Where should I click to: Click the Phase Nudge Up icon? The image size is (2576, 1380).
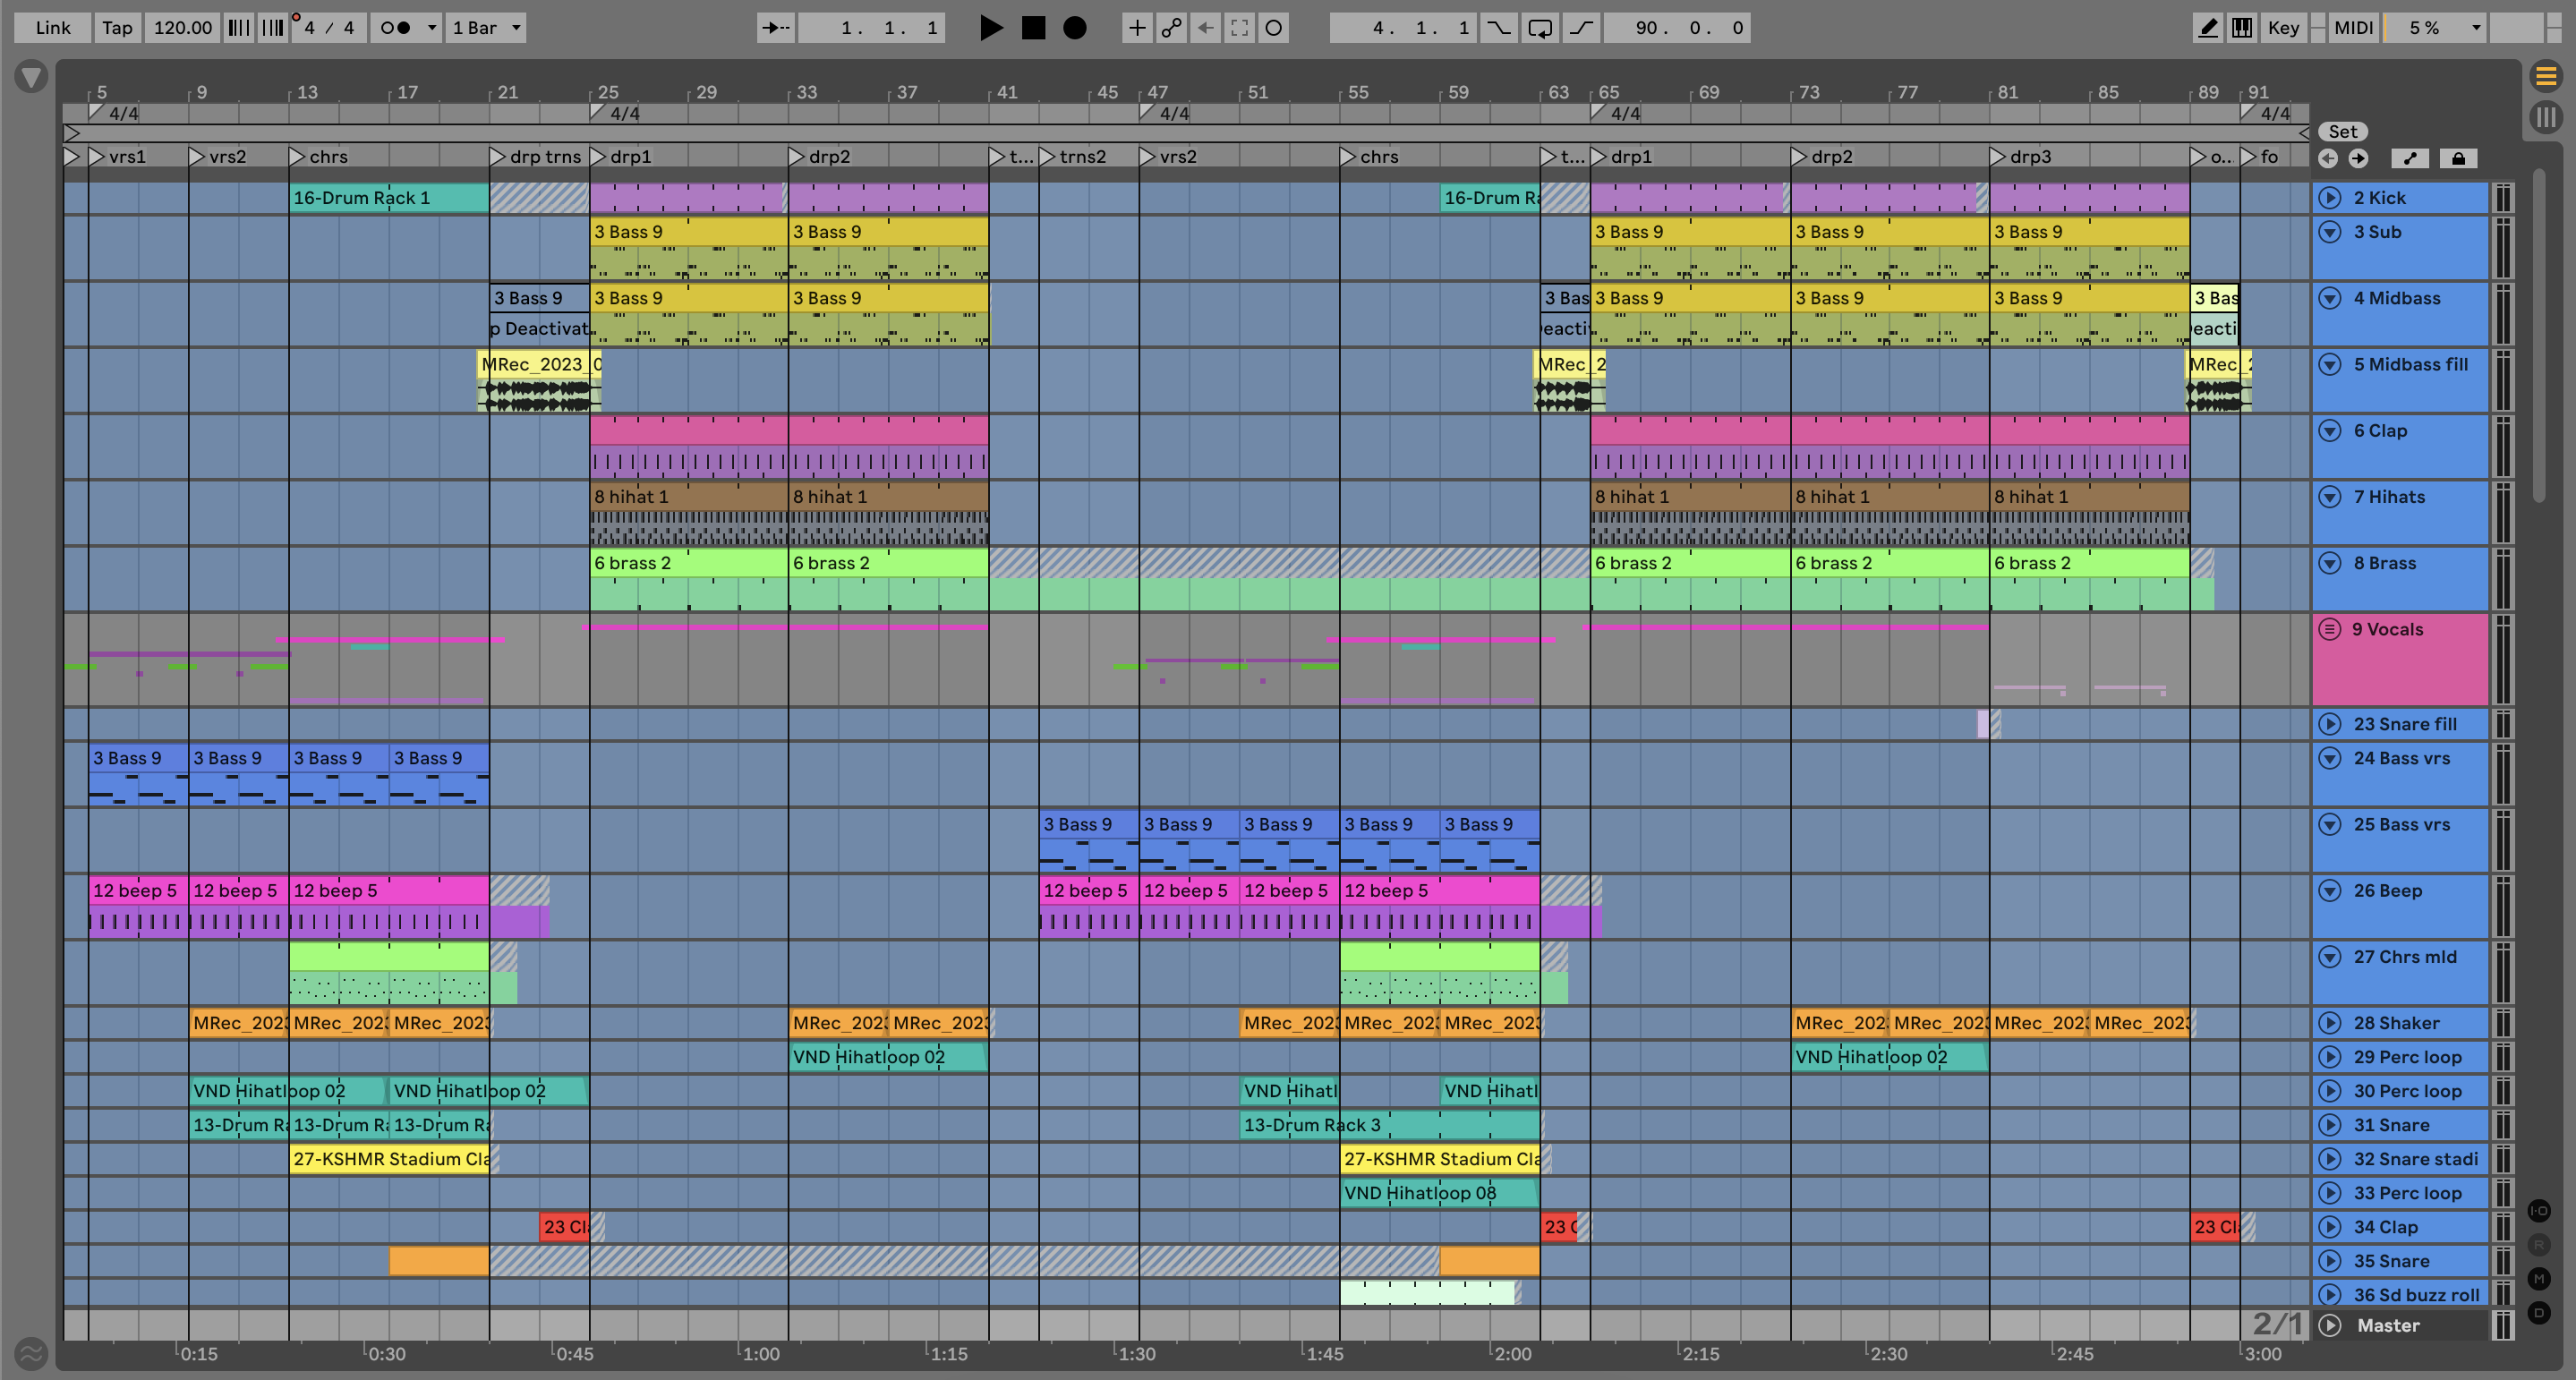click(272, 28)
